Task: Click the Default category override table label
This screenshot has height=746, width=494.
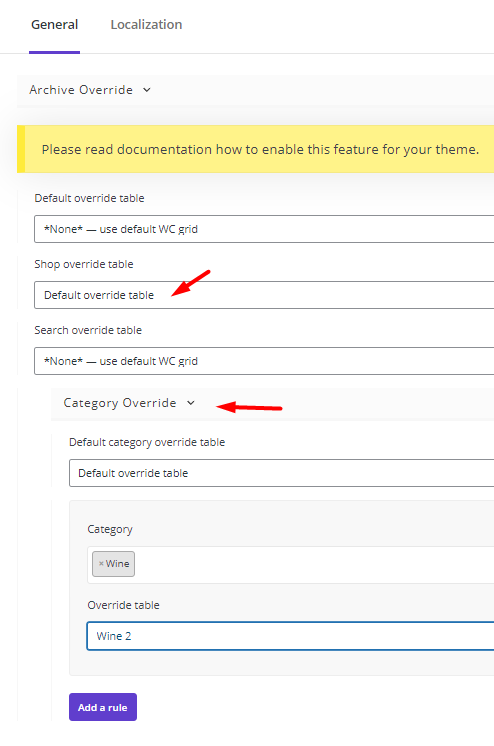Action: (x=147, y=442)
